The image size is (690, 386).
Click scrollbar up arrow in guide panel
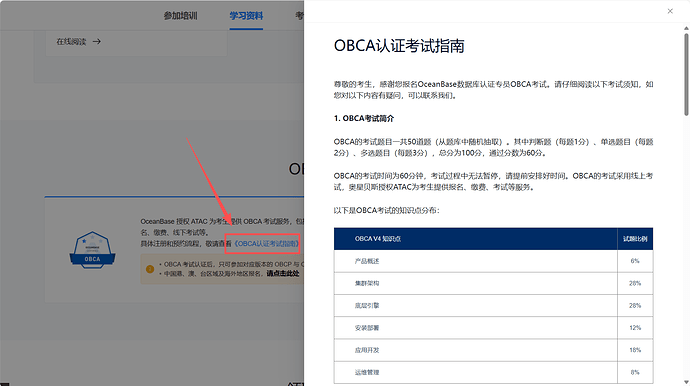(686, 28)
